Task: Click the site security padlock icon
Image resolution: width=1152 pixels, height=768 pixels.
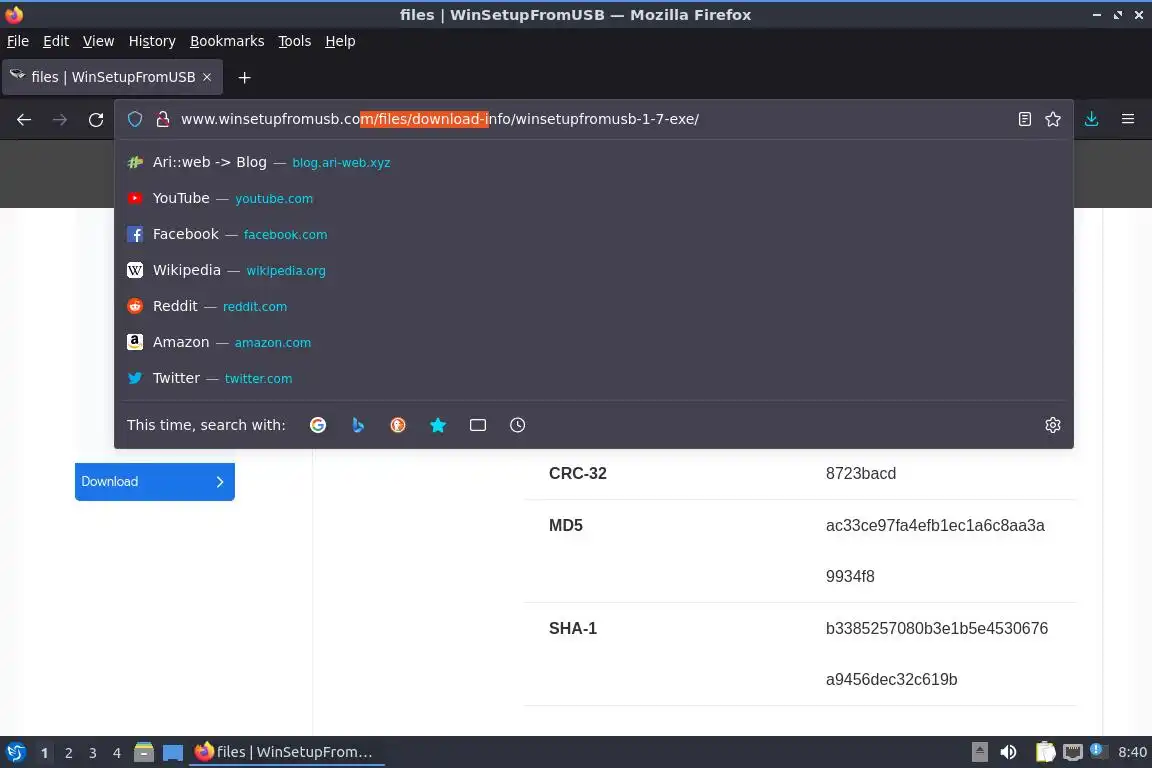Action: [x=162, y=119]
